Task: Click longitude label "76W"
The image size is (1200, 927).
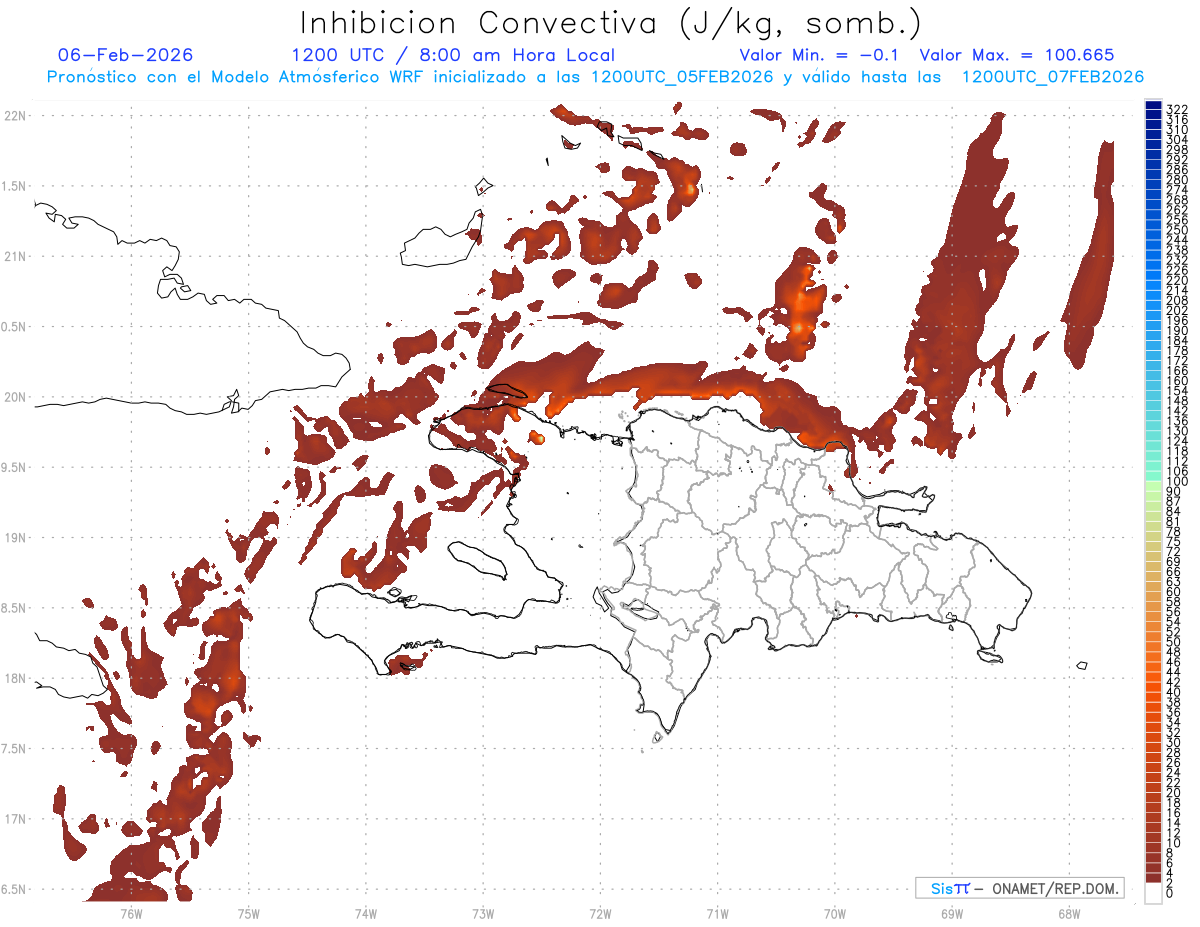Action: click(131, 914)
